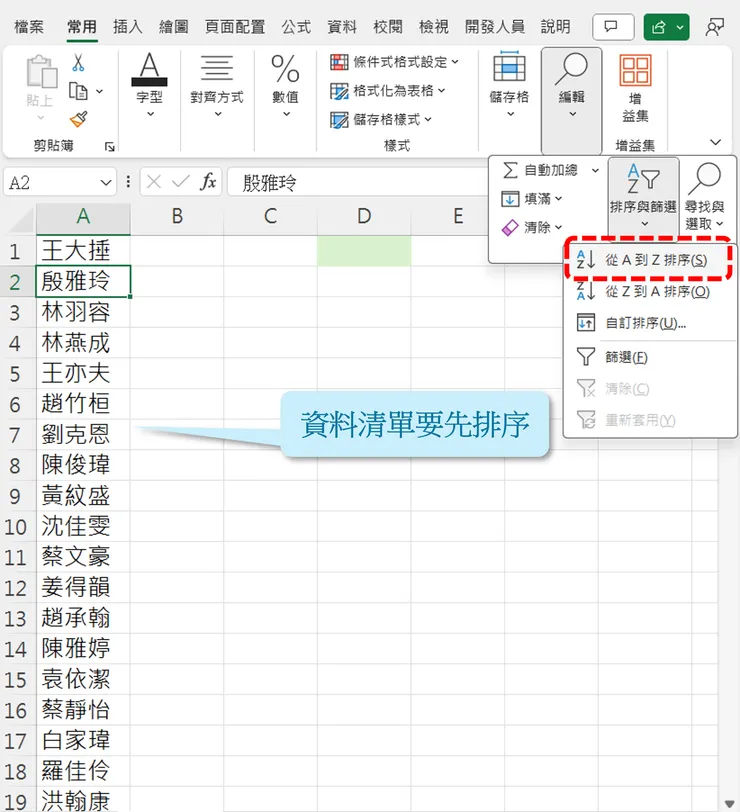Viewport: 740px width, 812px height.
Task: Select the 檔案 File tab
Action: [x=29, y=27]
